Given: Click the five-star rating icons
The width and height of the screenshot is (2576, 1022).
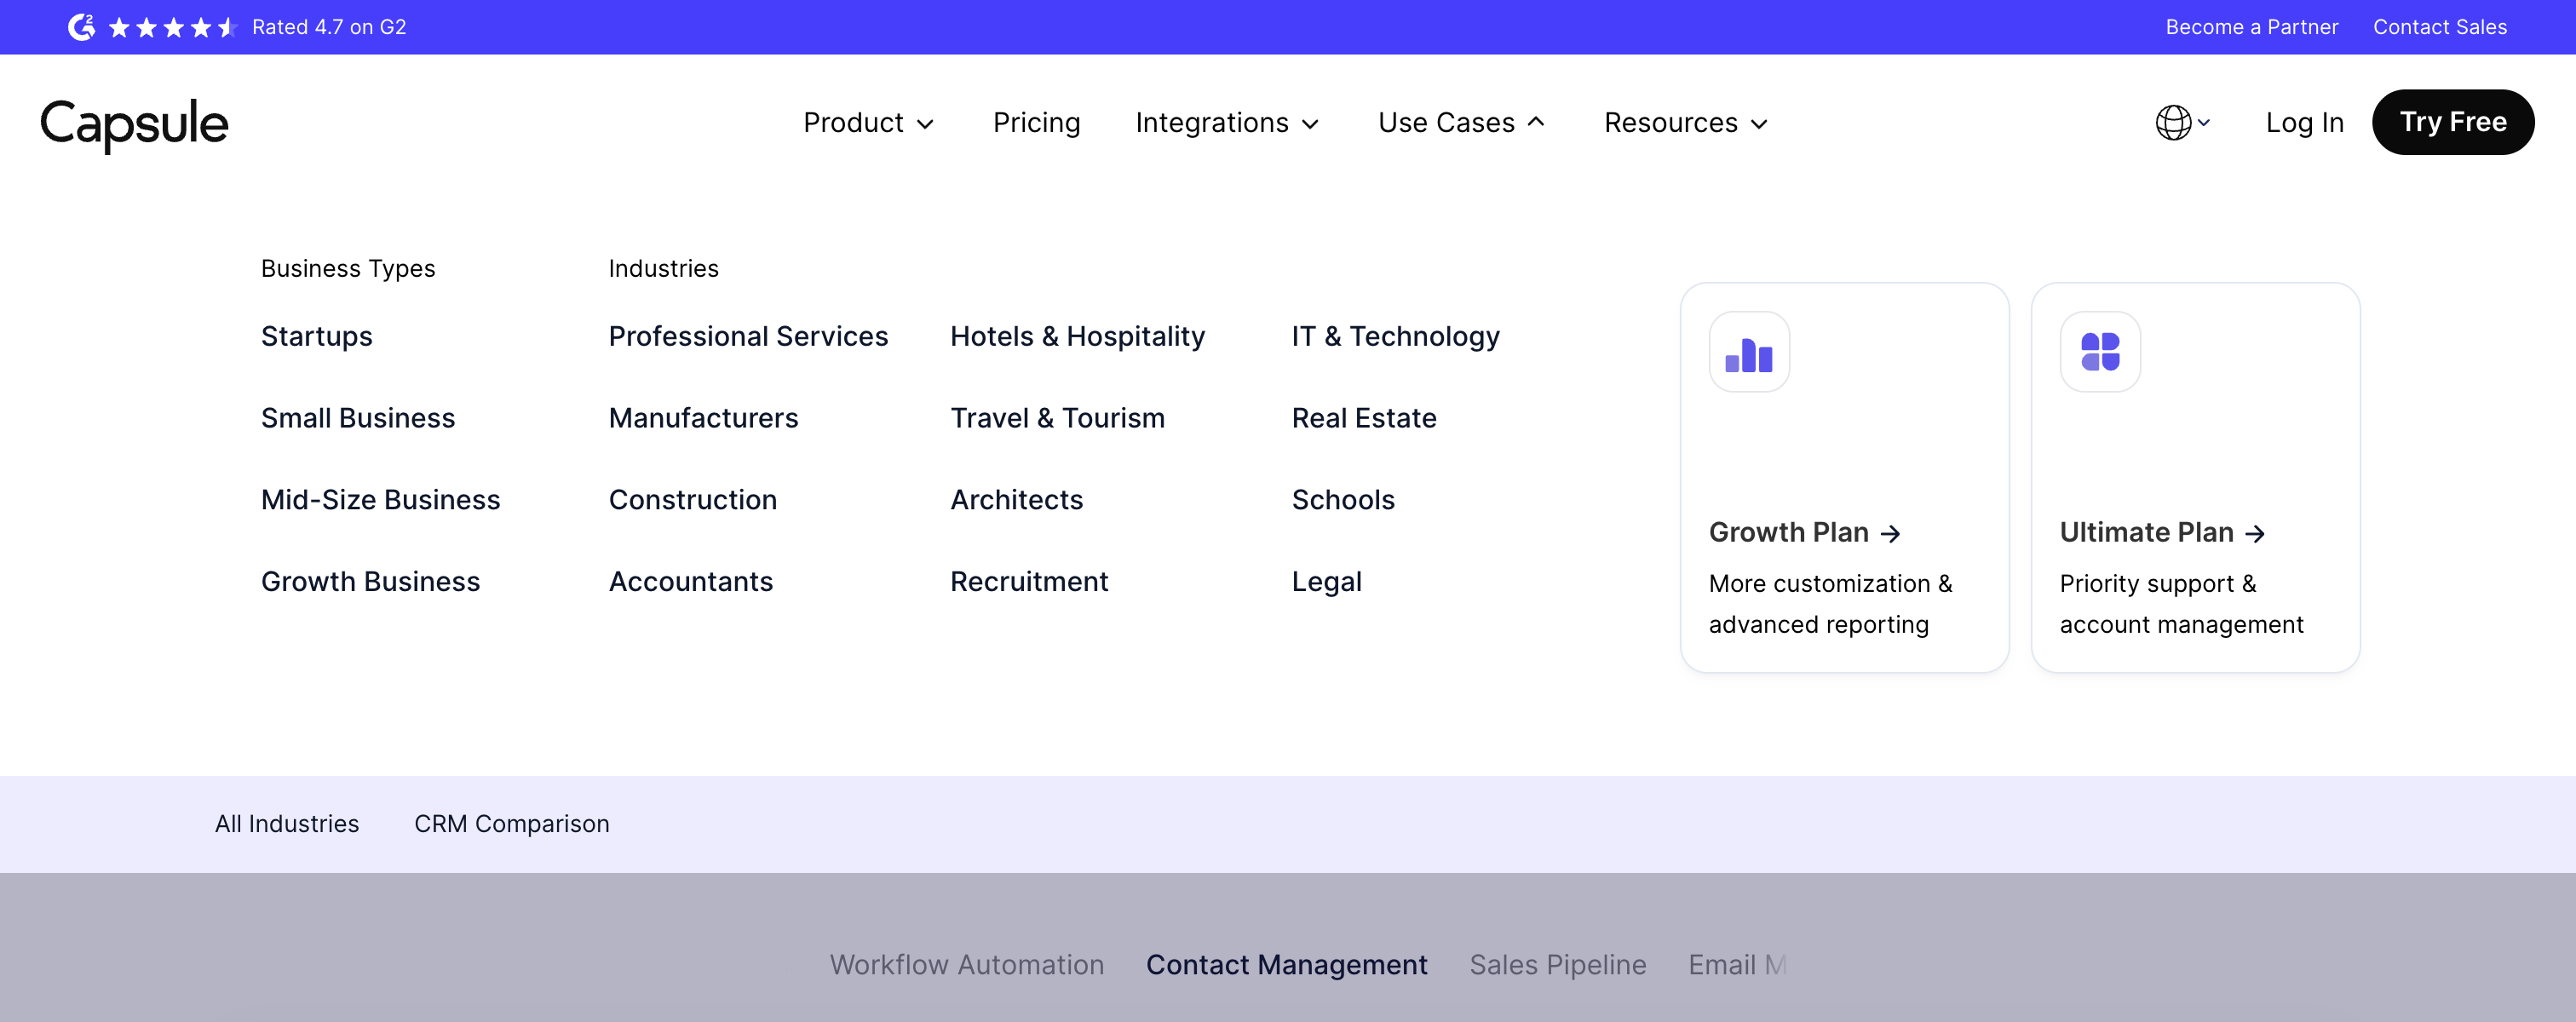Looking at the screenshot, I should pos(172,27).
